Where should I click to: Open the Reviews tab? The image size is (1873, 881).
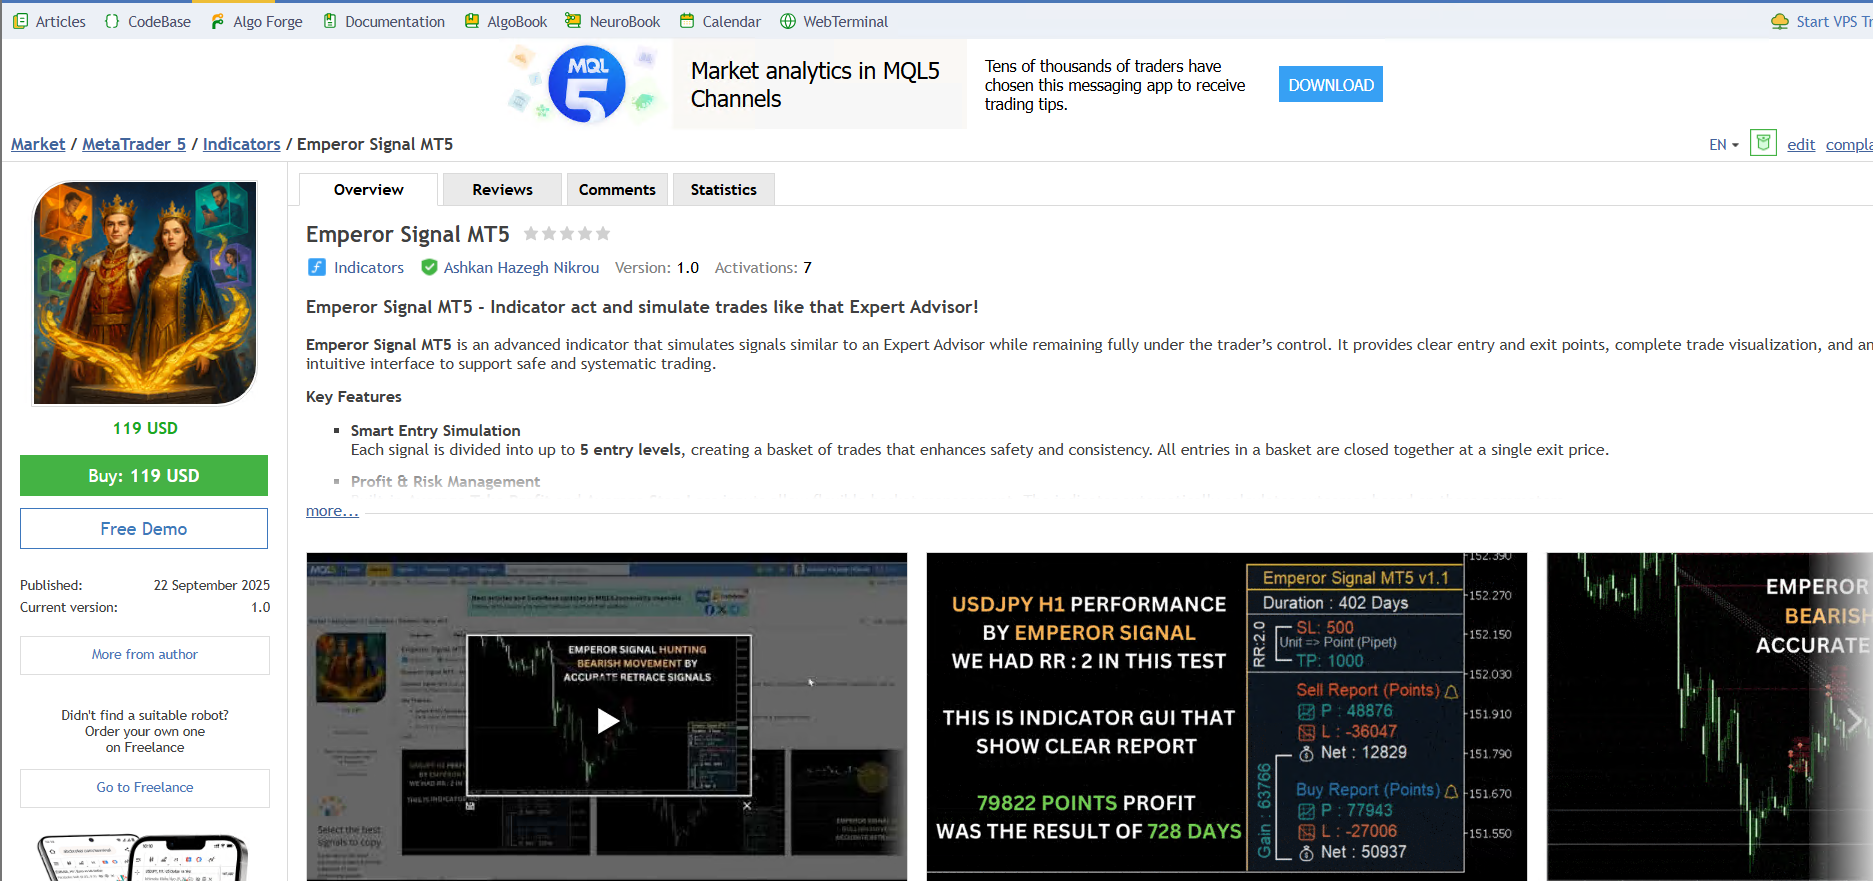(x=502, y=189)
